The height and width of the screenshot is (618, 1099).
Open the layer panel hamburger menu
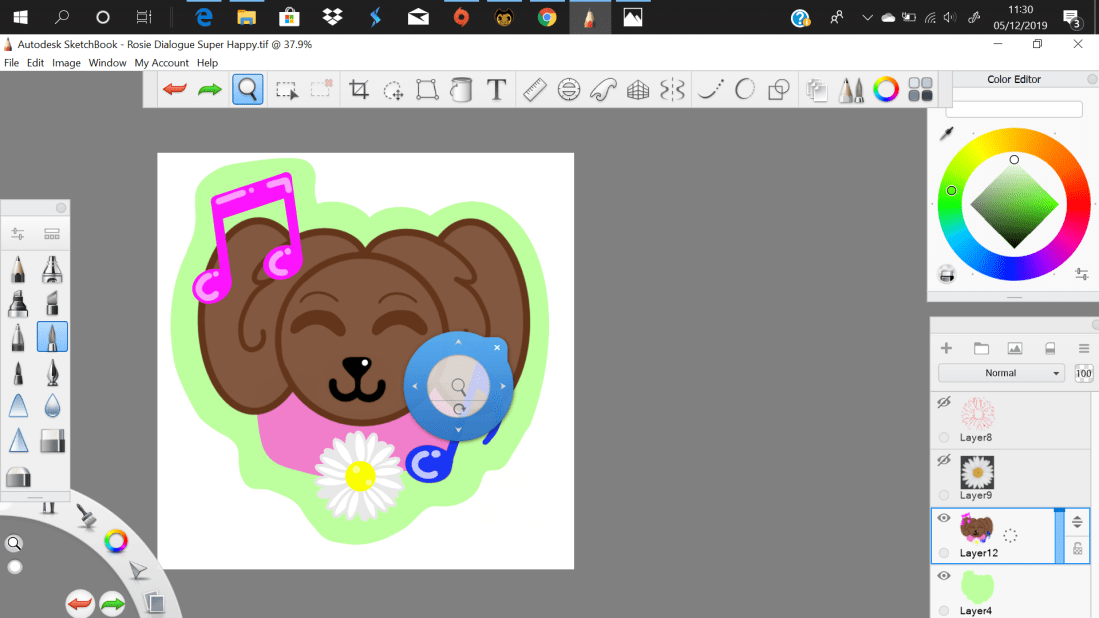tap(1083, 348)
